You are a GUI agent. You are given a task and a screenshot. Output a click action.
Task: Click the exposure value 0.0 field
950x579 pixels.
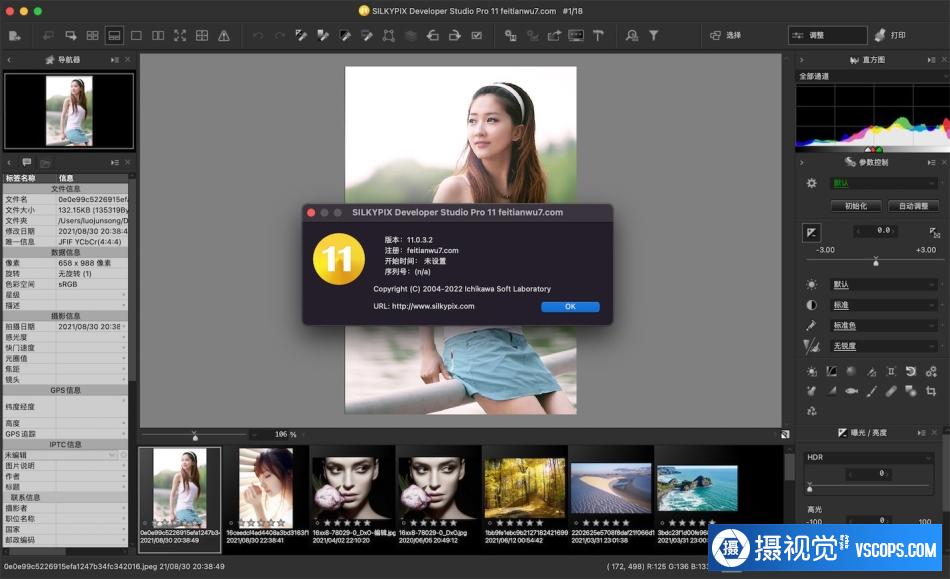(876, 231)
